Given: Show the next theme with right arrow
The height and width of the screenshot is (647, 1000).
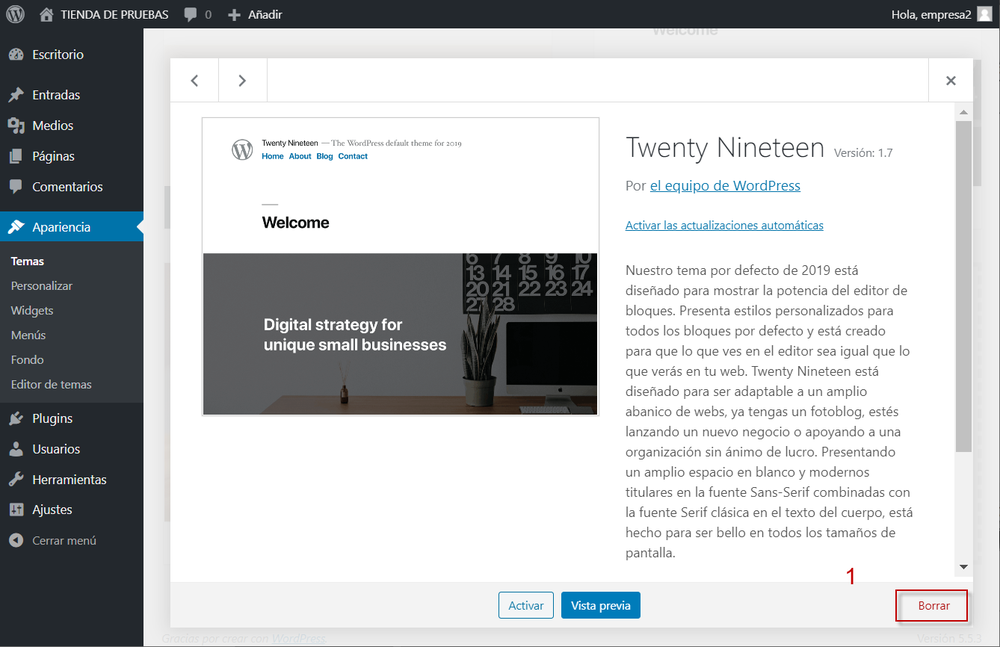Looking at the screenshot, I should [242, 80].
